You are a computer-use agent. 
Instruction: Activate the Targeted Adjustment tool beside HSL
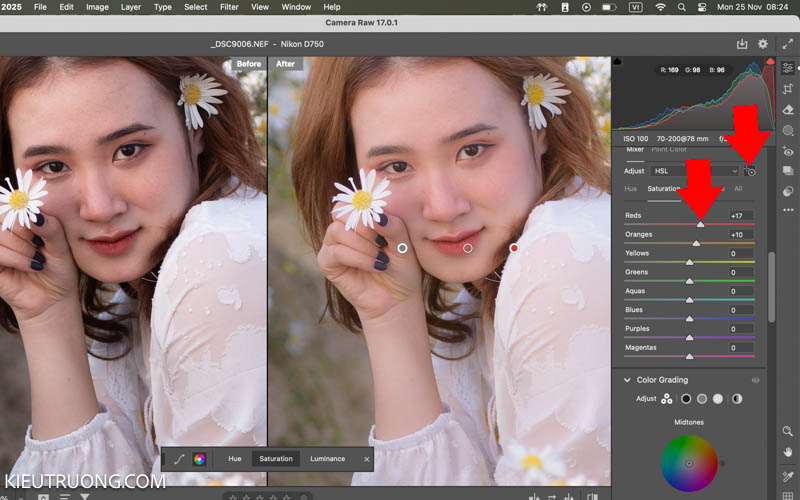(x=749, y=171)
